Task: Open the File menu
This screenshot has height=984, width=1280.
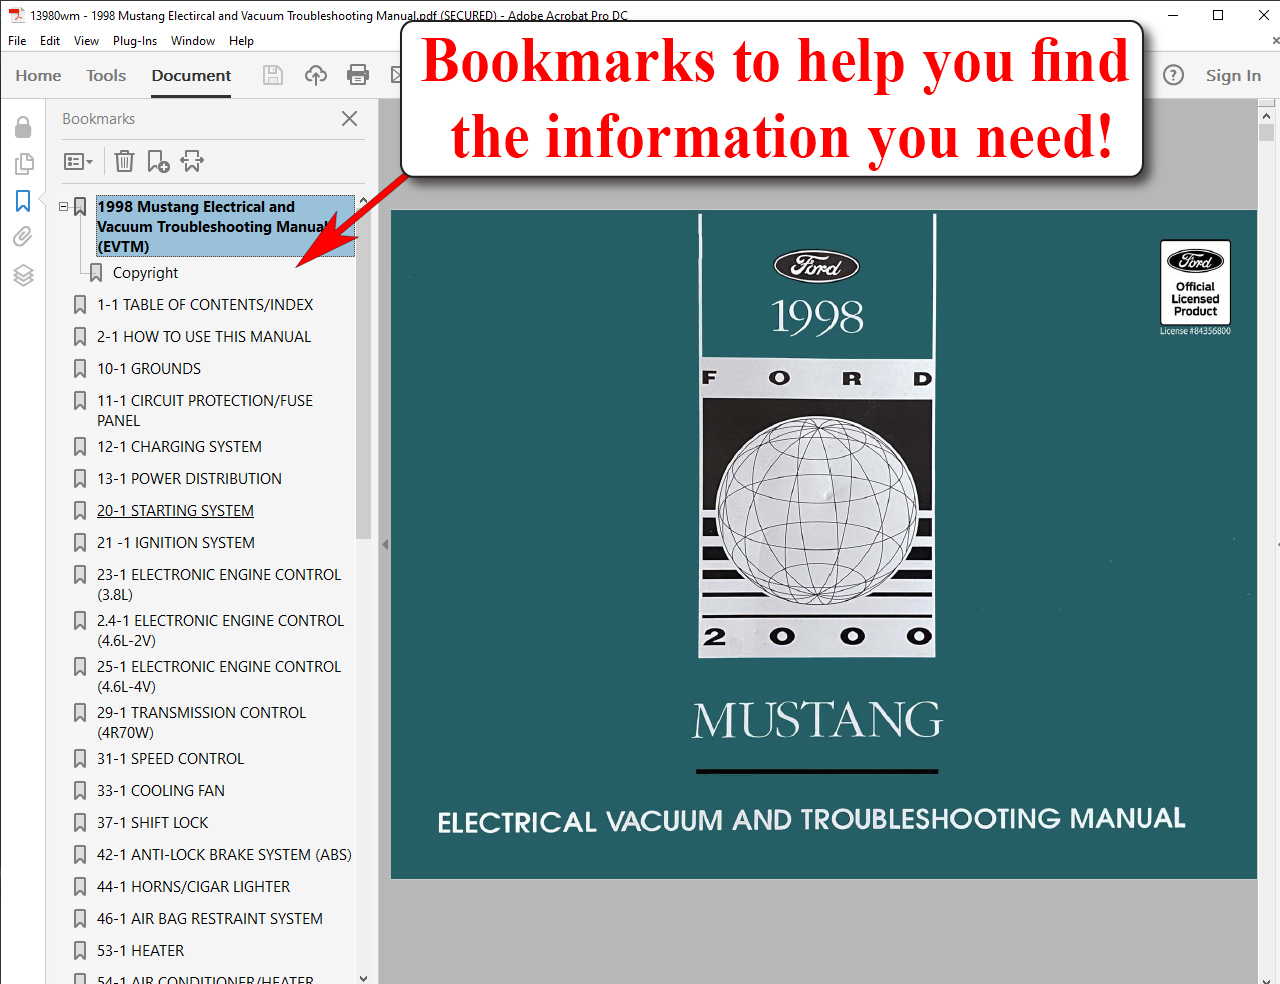Action: click(17, 41)
